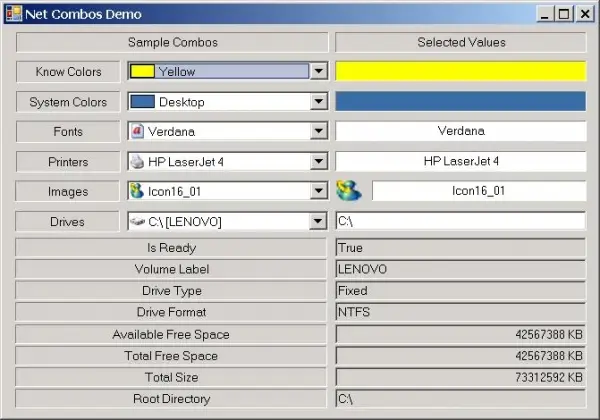Click the True value for Is Ready

point(461,247)
